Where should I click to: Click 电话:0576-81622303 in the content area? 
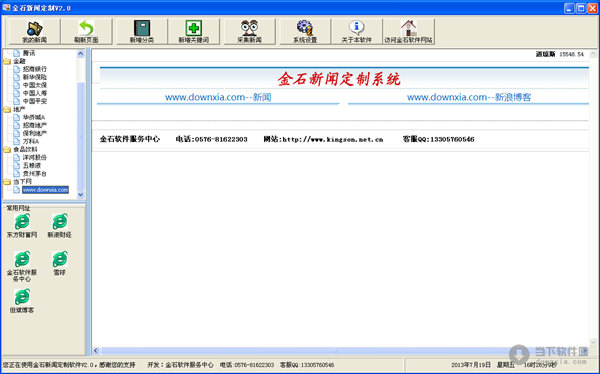tap(211, 139)
